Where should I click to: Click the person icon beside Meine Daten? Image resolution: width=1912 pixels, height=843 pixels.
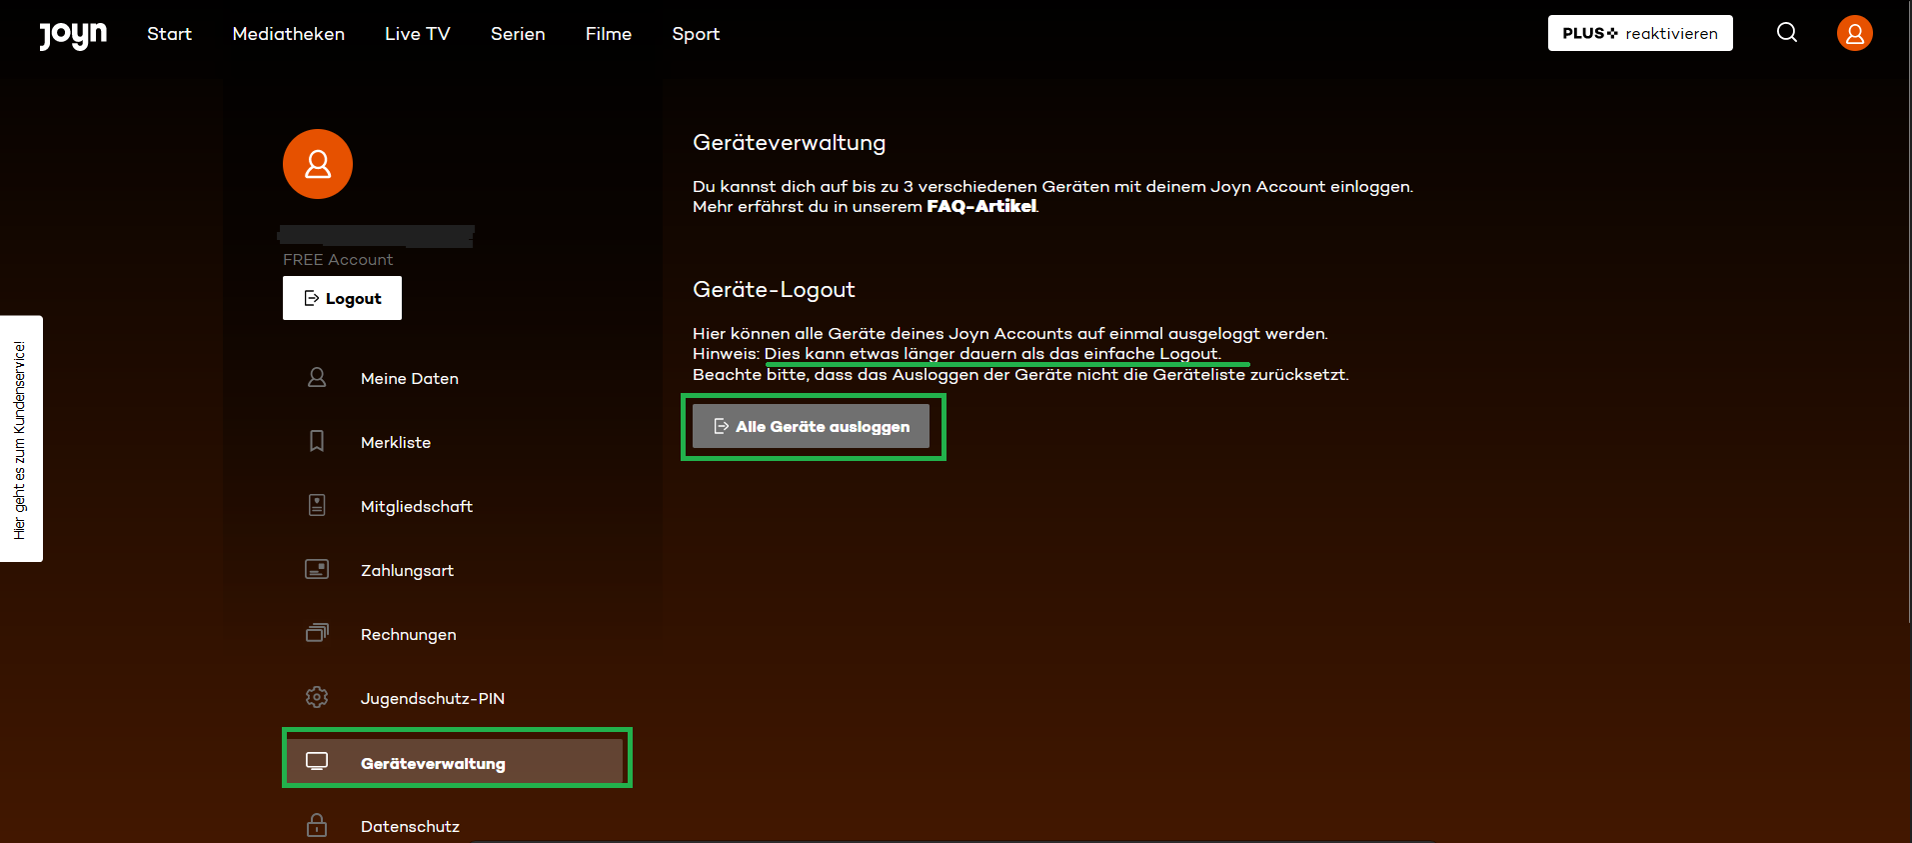click(317, 377)
